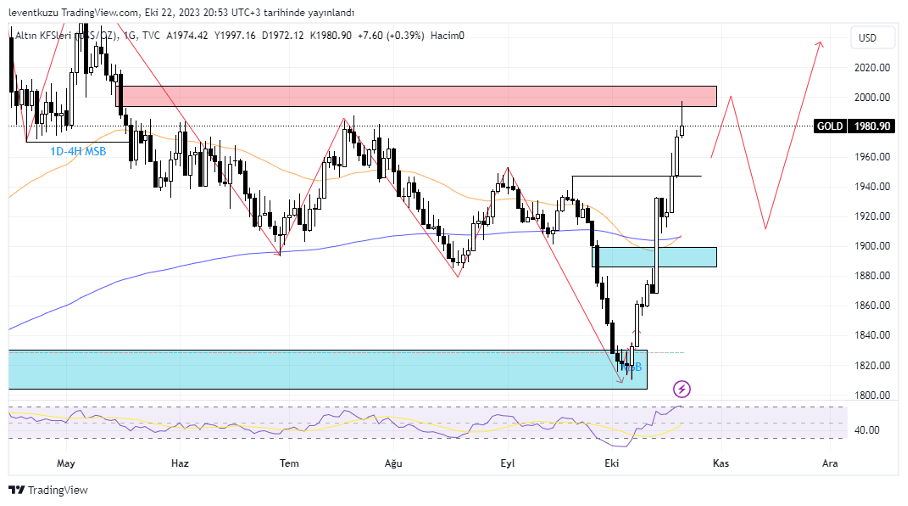
Task: Select the 1D-4H MSB text label
Action: 78,151
